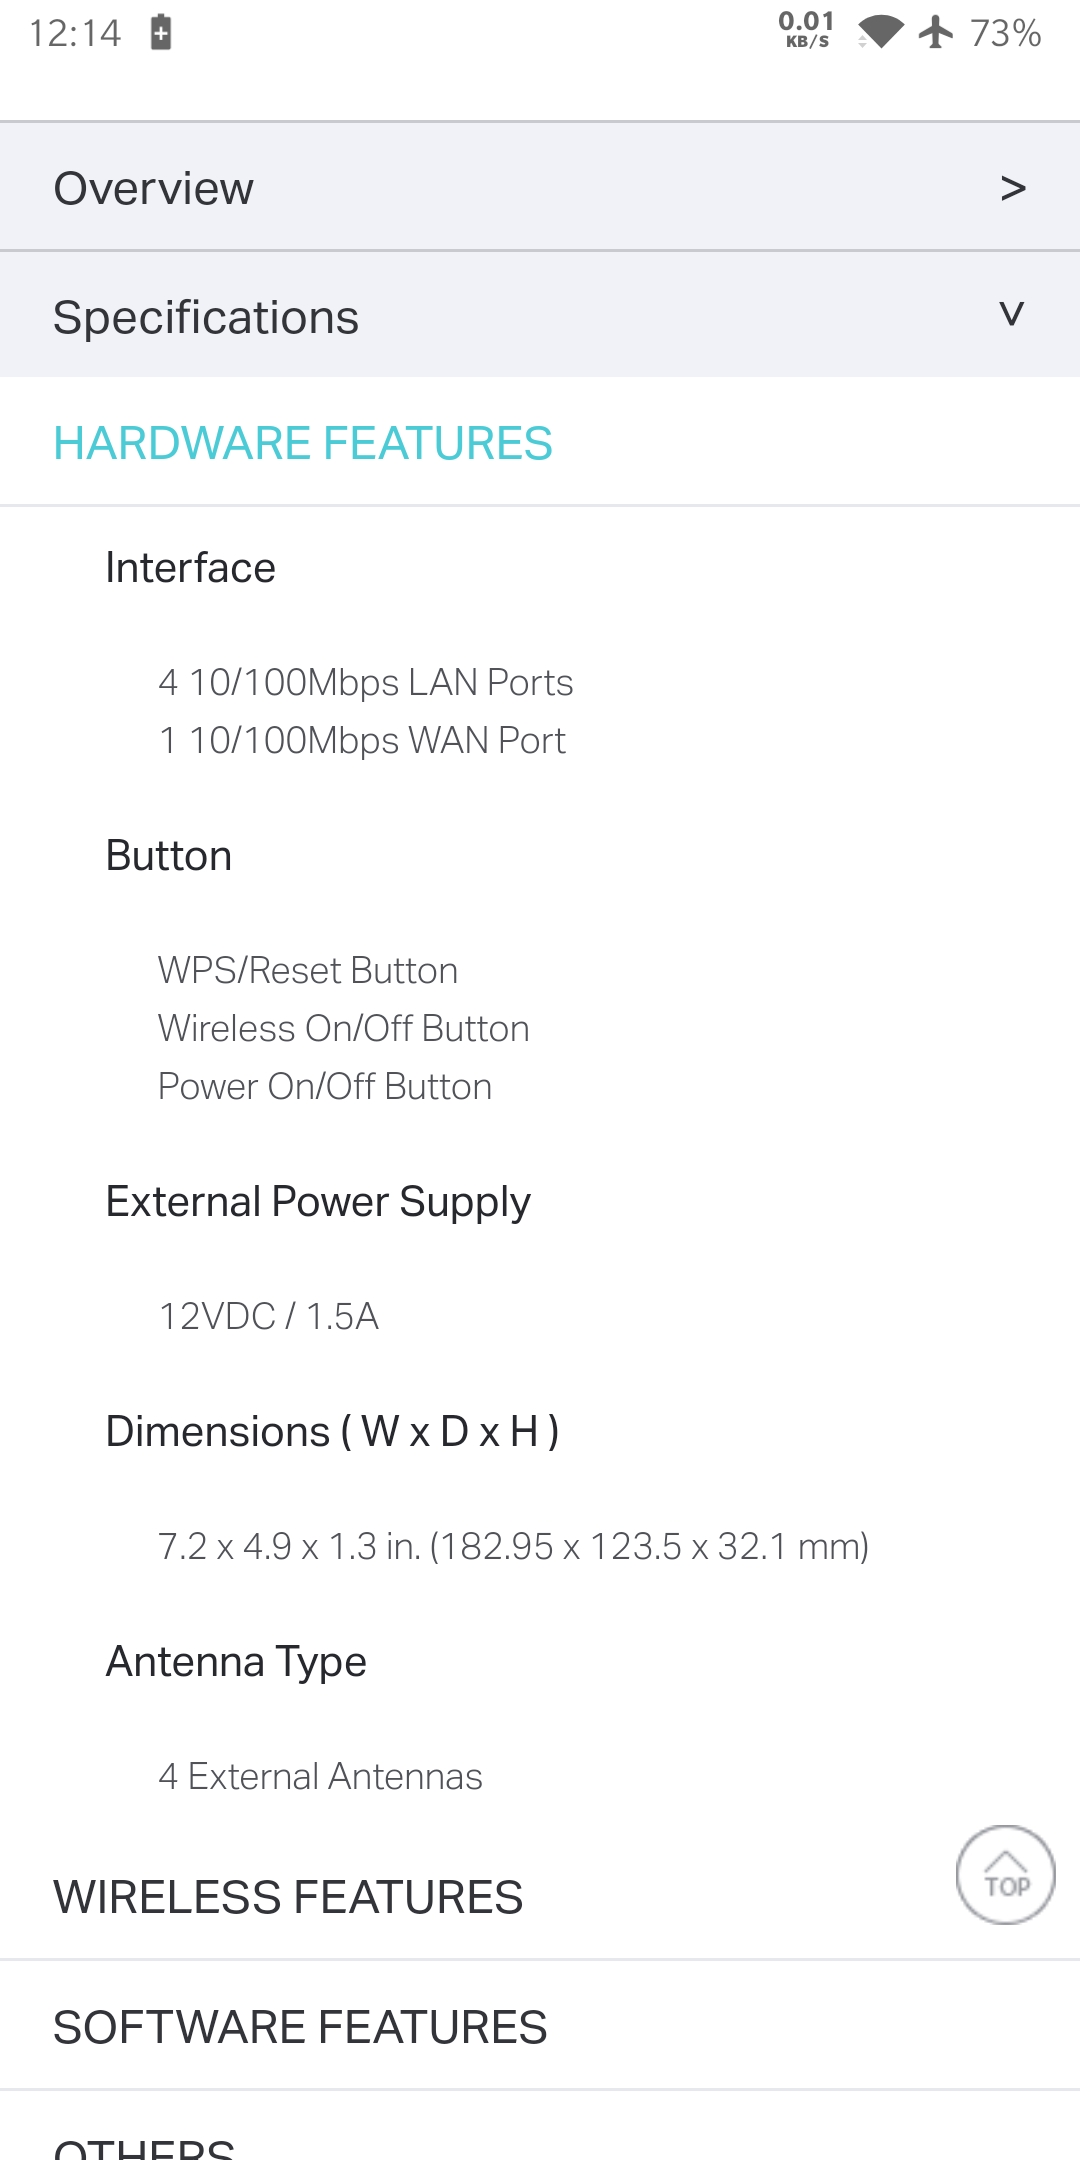Tap the network speed KB/S indicator

pos(806,30)
